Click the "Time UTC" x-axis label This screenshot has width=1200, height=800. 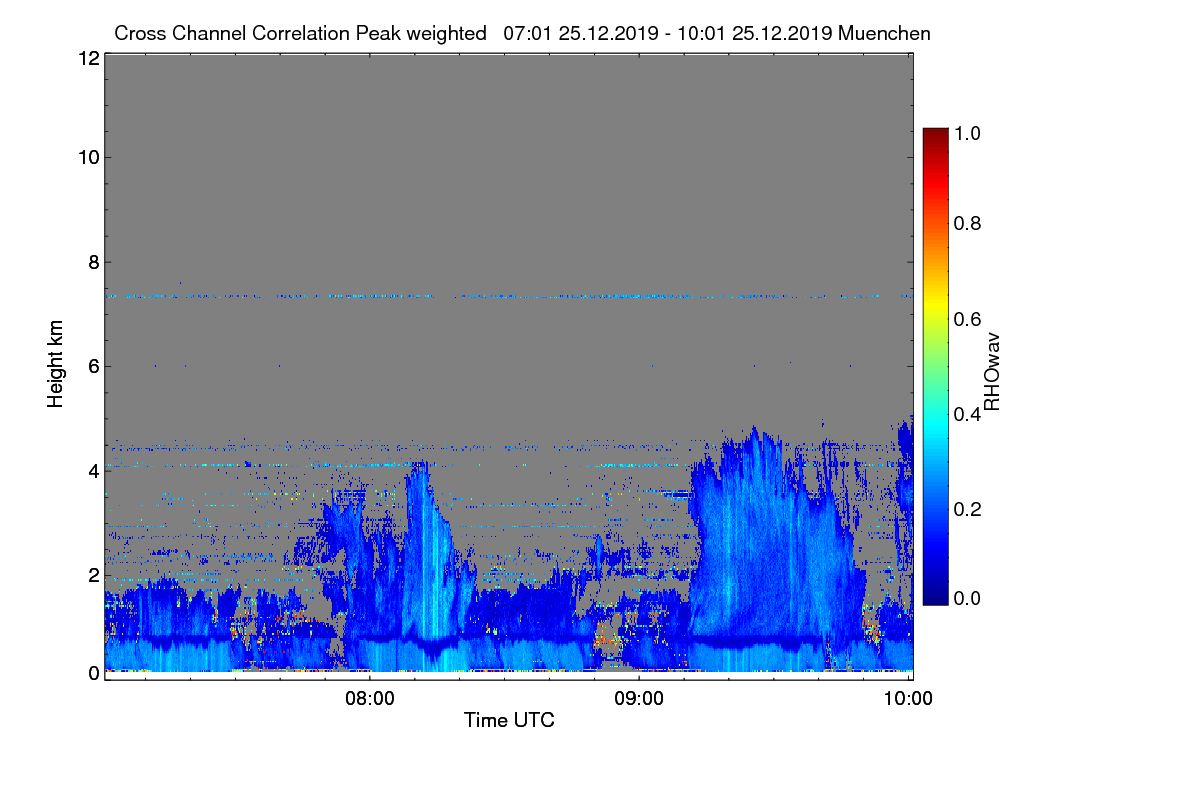click(x=509, y=720)
